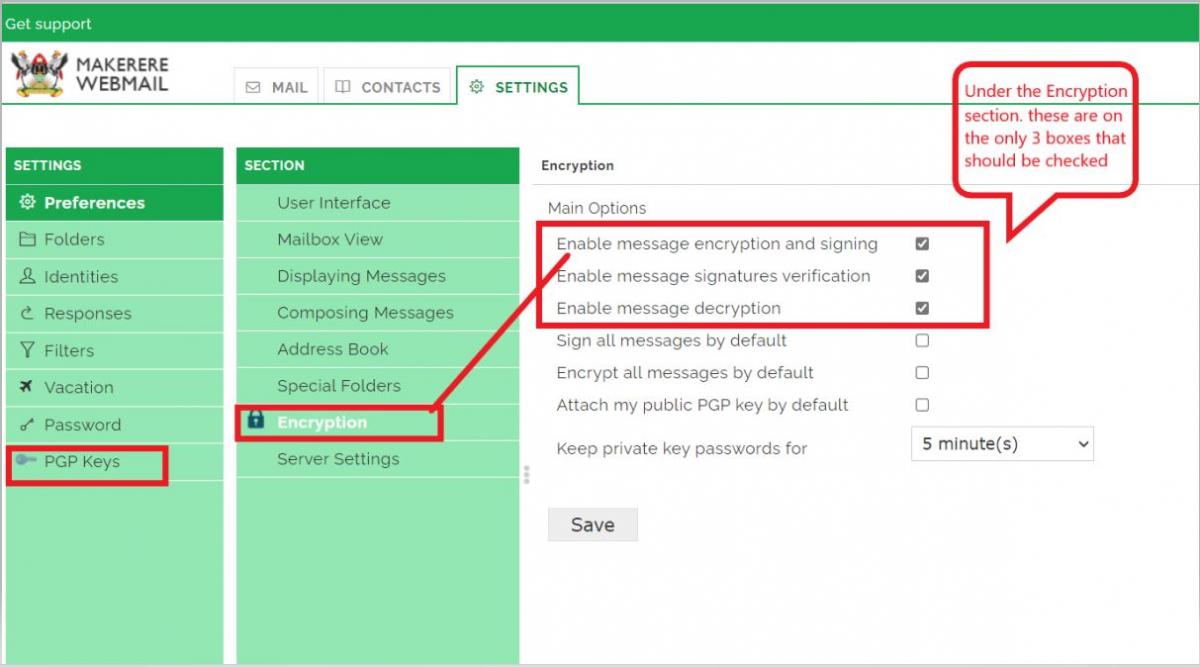Select the Displaying Messages section
The image size is (1200, 667).
point(378,276)
